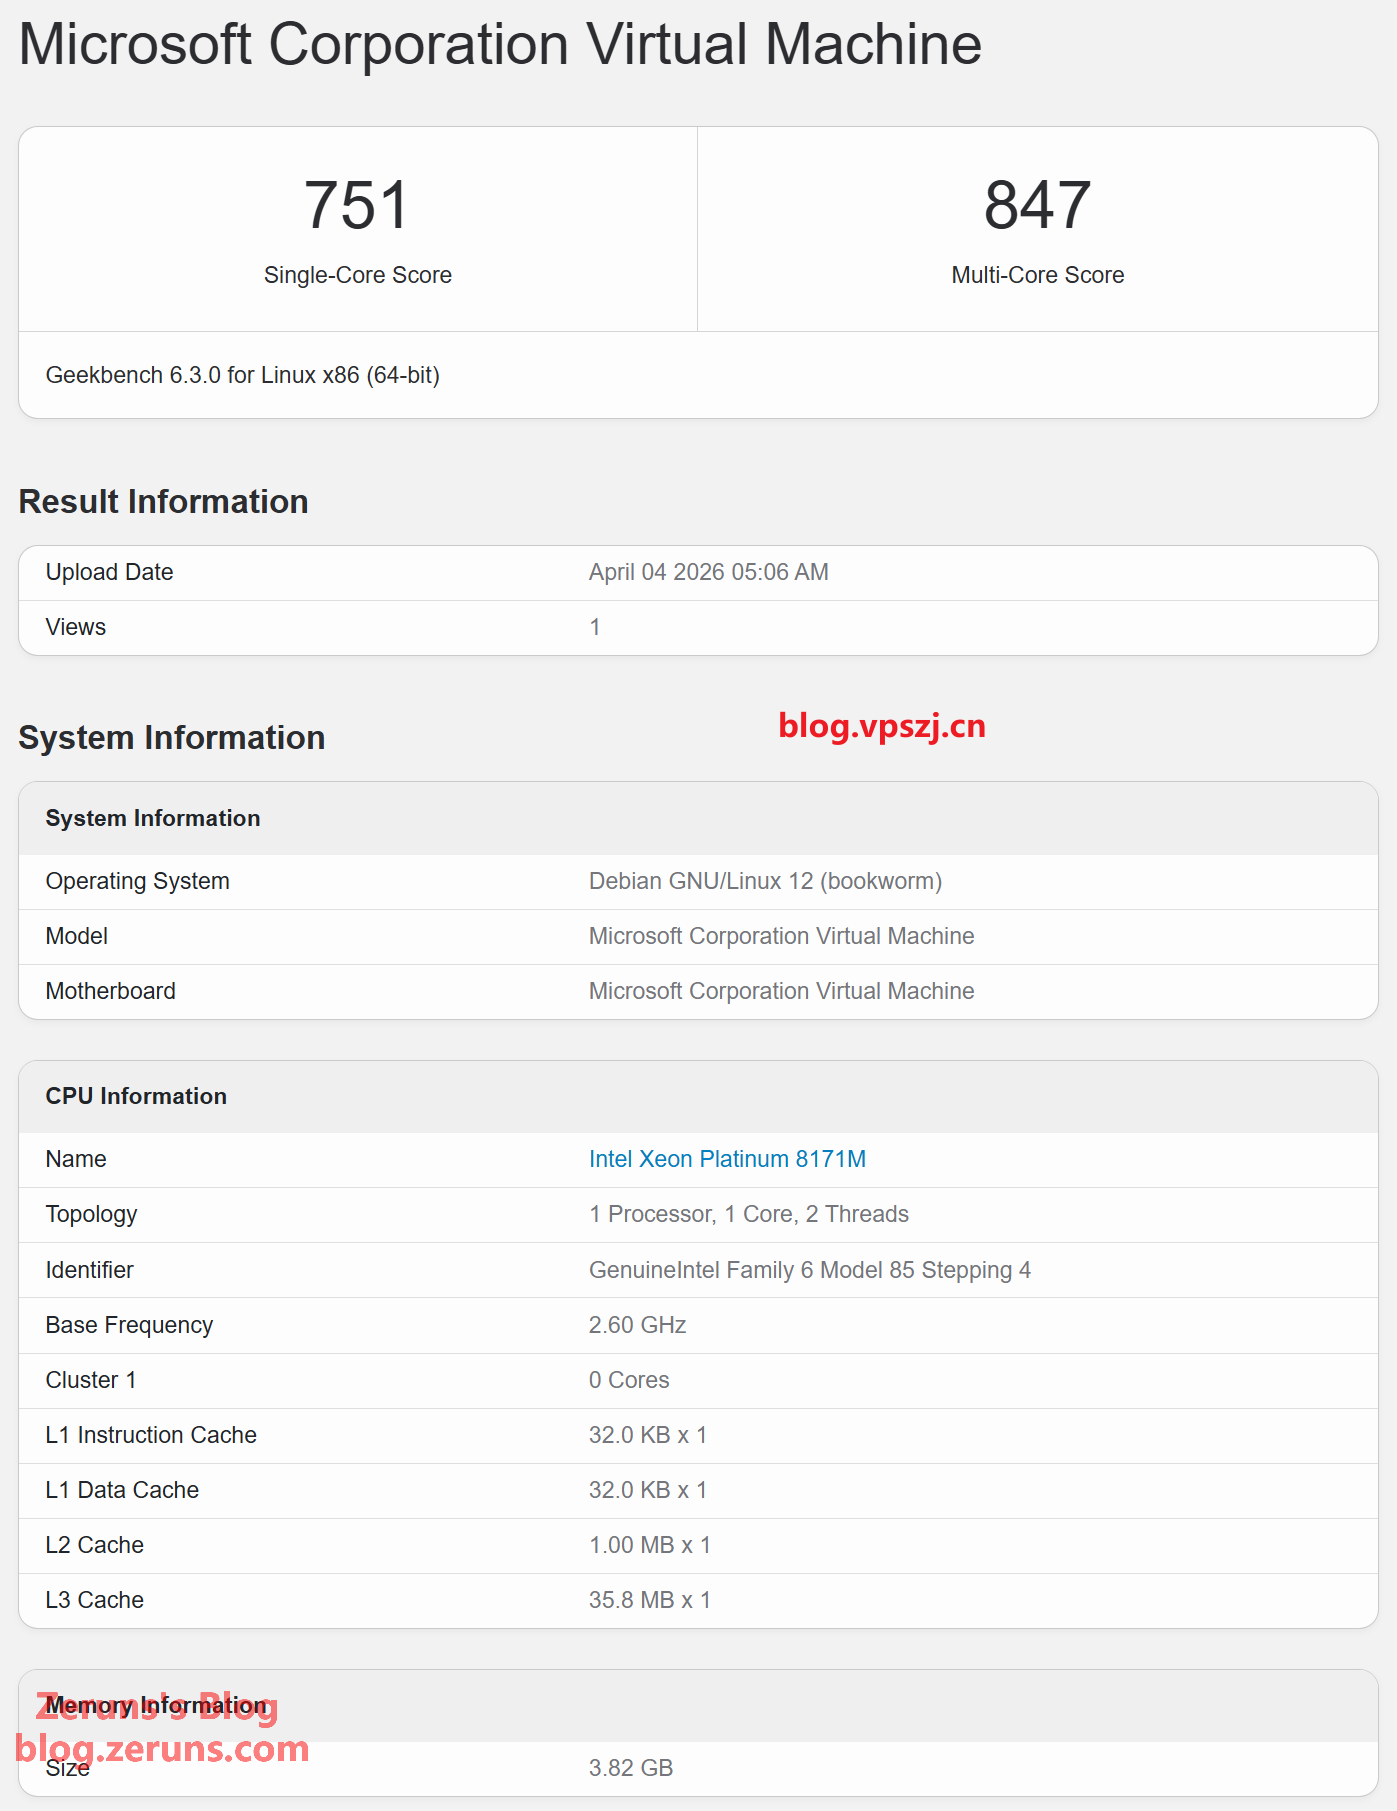Click the CPU Information section header
Image resolution: width=1397 pixels, height=1811 pixels.
(136, 1096)
